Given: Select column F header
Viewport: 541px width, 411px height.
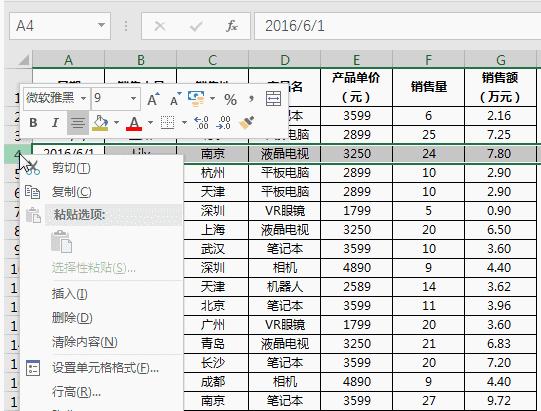Looking at the screenshot, I should (x=429, y=60).
